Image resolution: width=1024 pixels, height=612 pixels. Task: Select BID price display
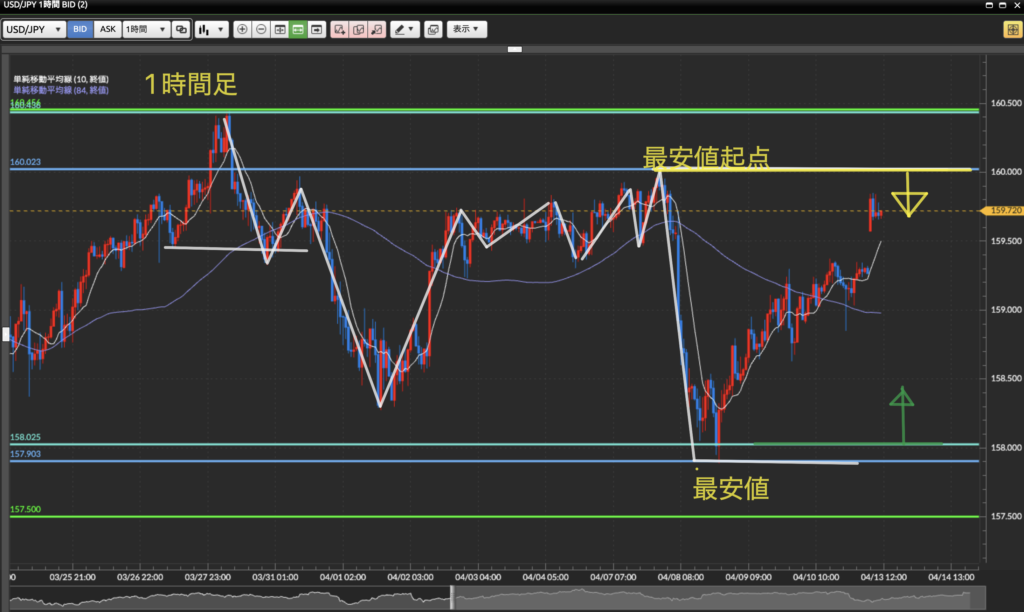[x=80, y=30]
